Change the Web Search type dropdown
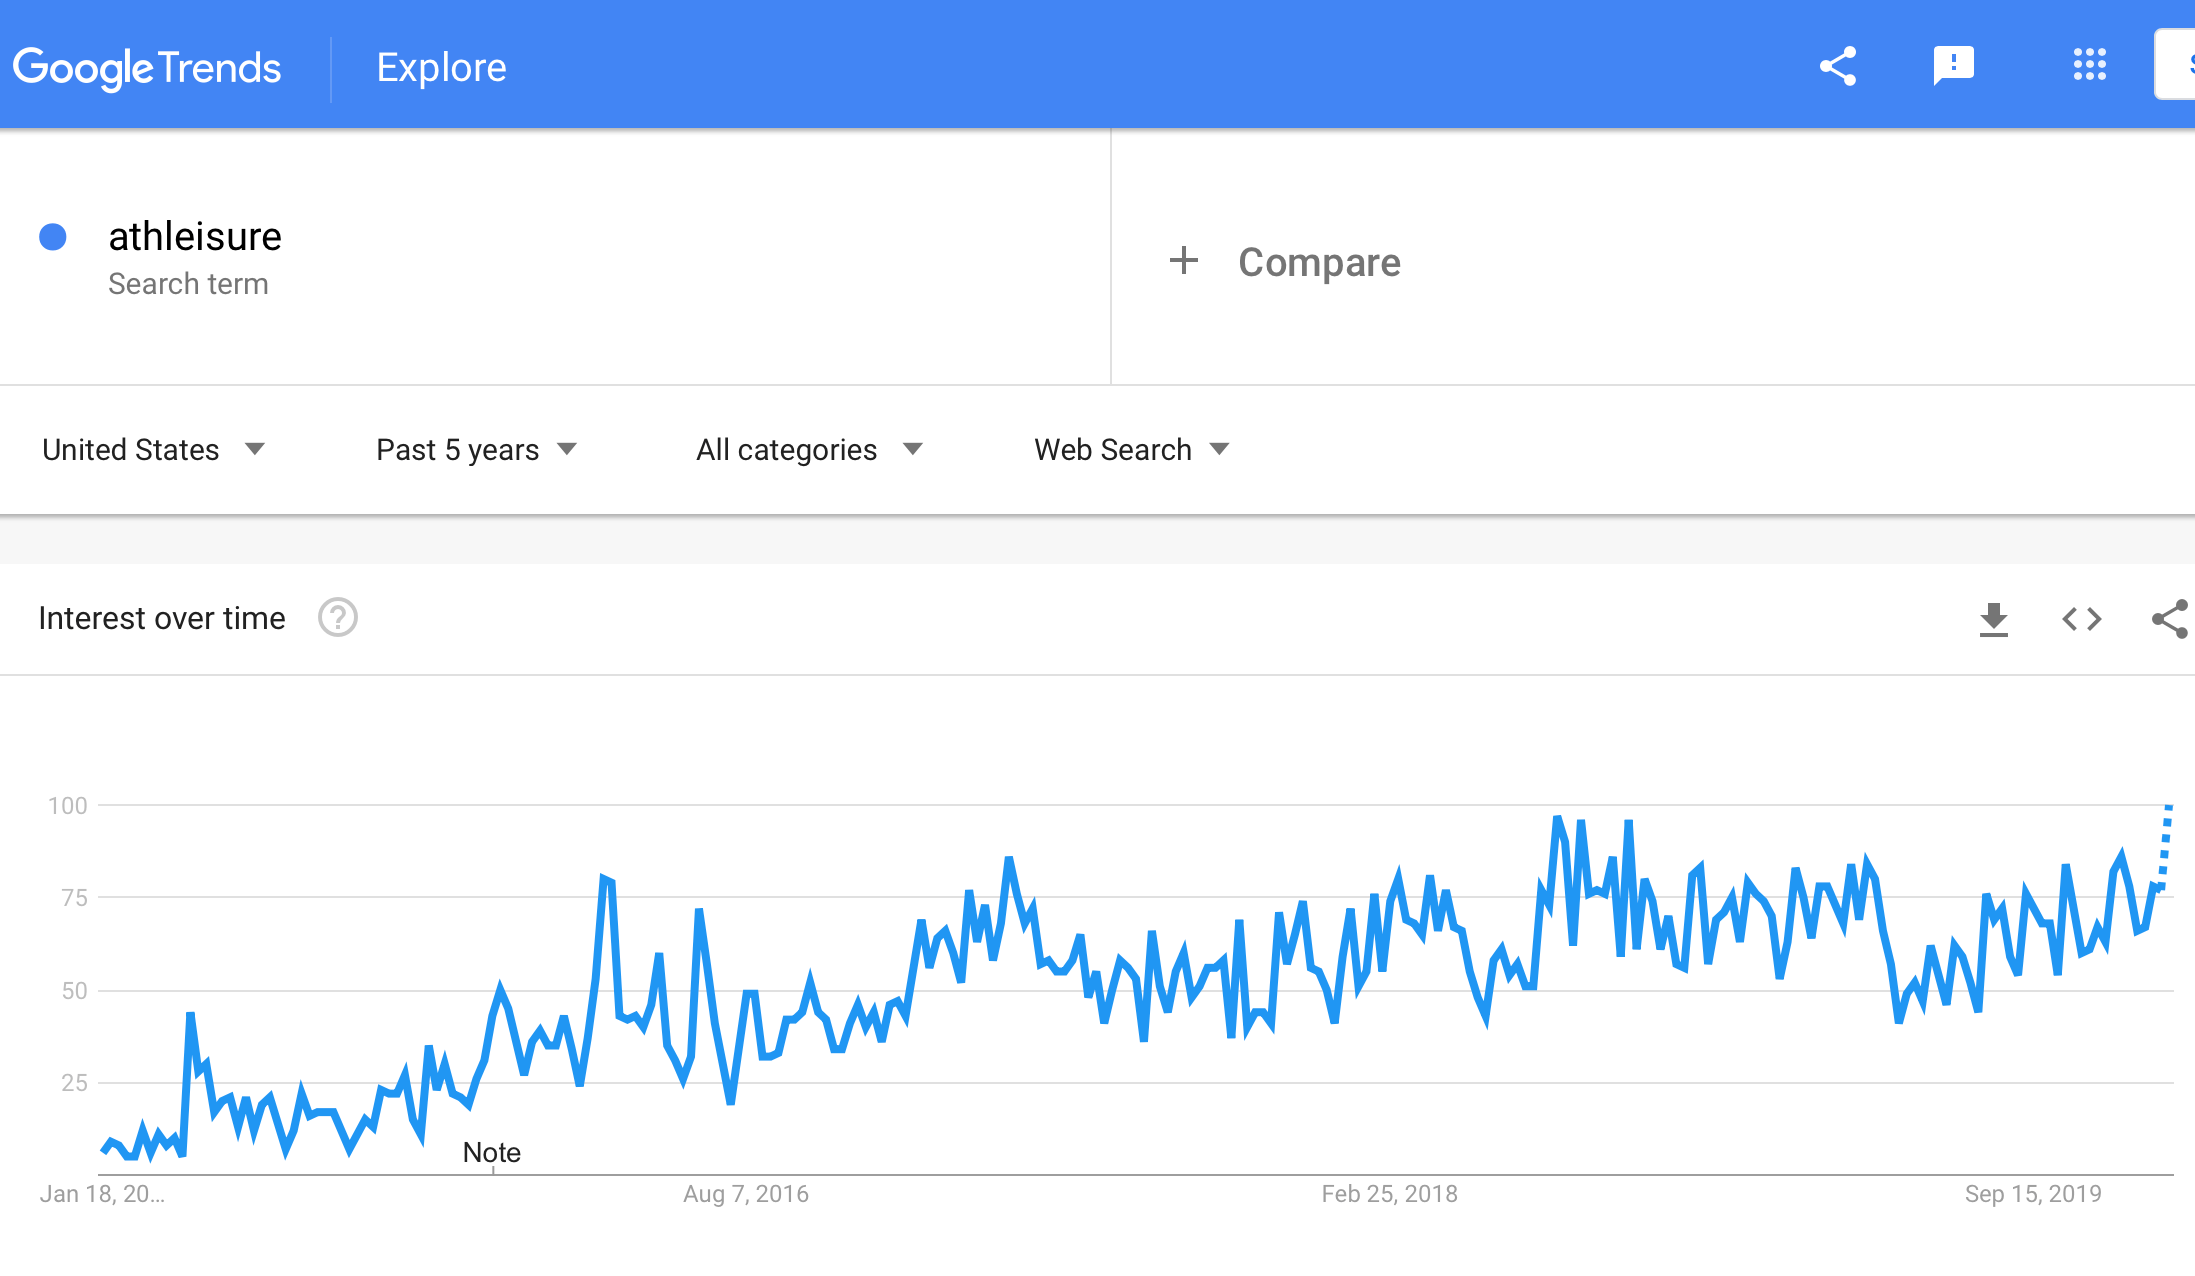Screen dimensions: 2195x1276 click(x=1131, y=450)
